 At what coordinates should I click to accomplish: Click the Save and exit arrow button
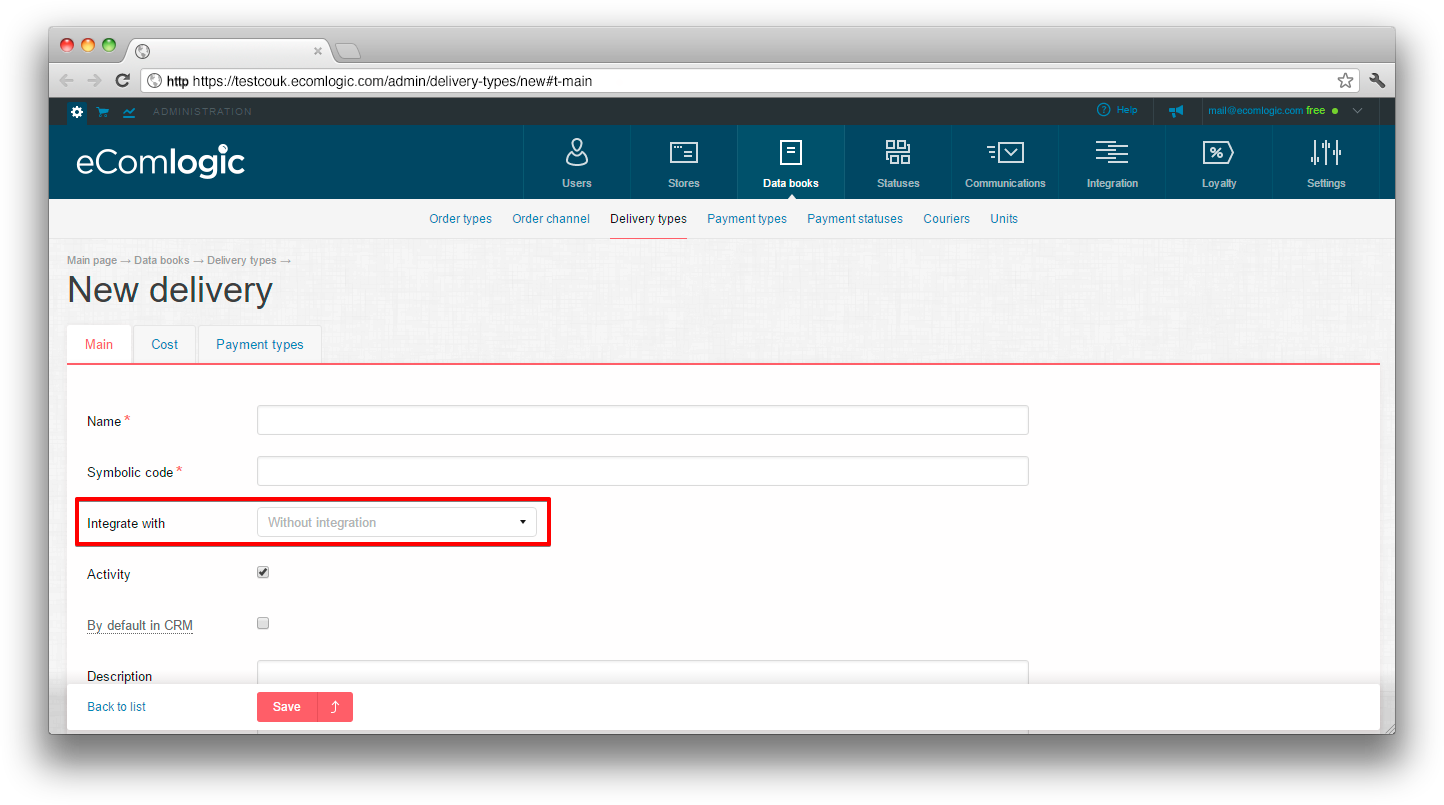pos(335,707)
